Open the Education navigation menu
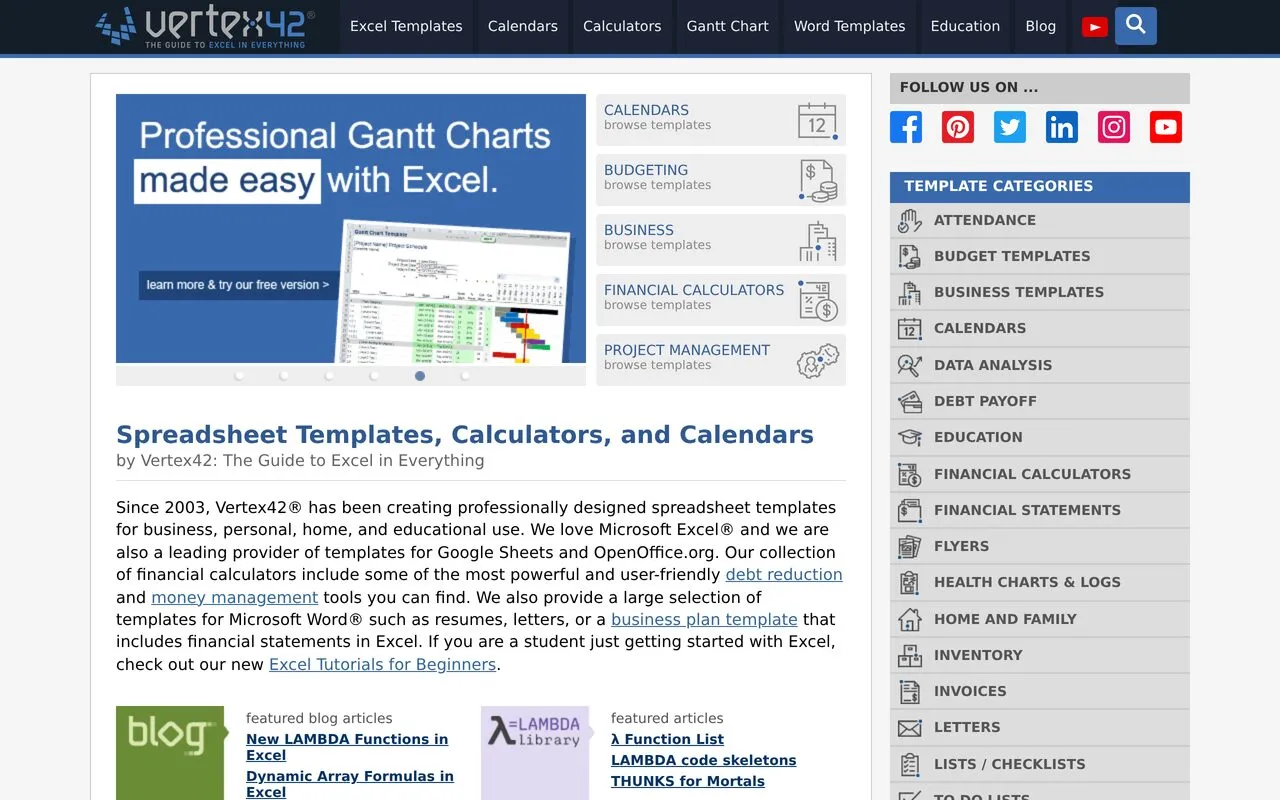 point(965,27)
